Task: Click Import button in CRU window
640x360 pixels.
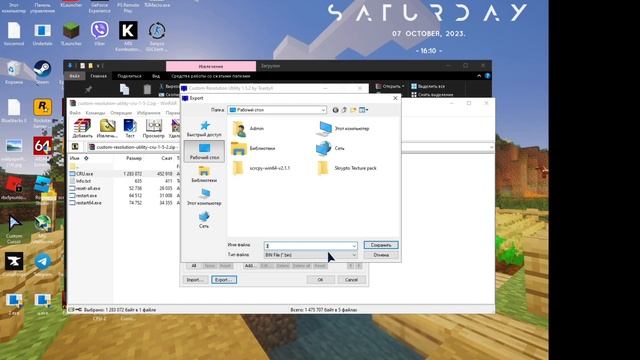Action: click(195, 280)
